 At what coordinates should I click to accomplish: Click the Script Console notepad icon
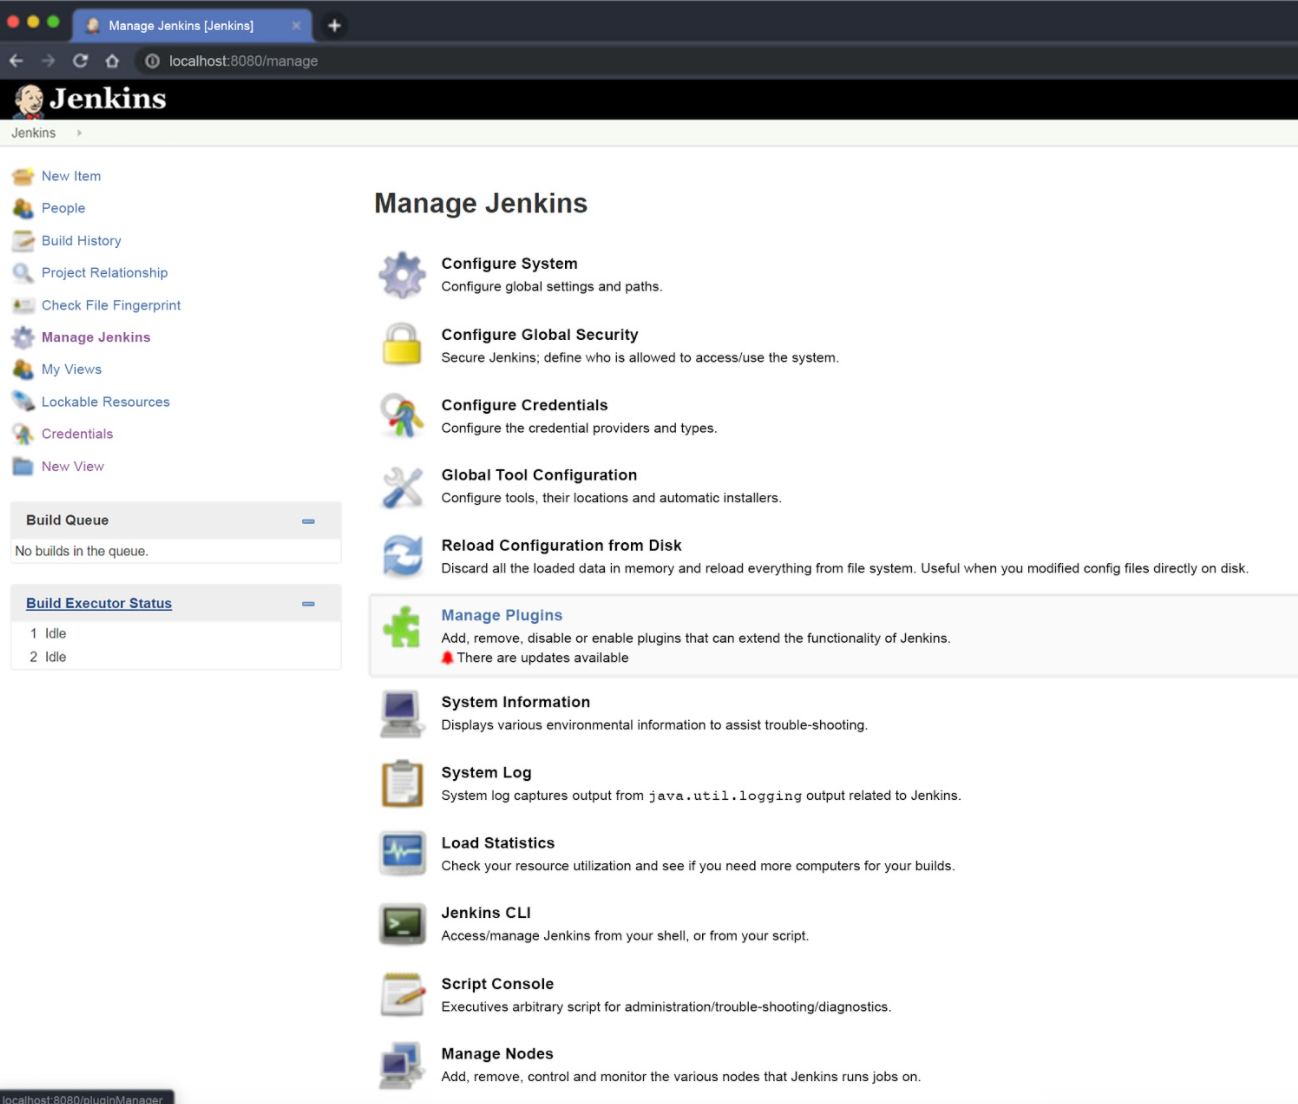[x=402, y=995]
